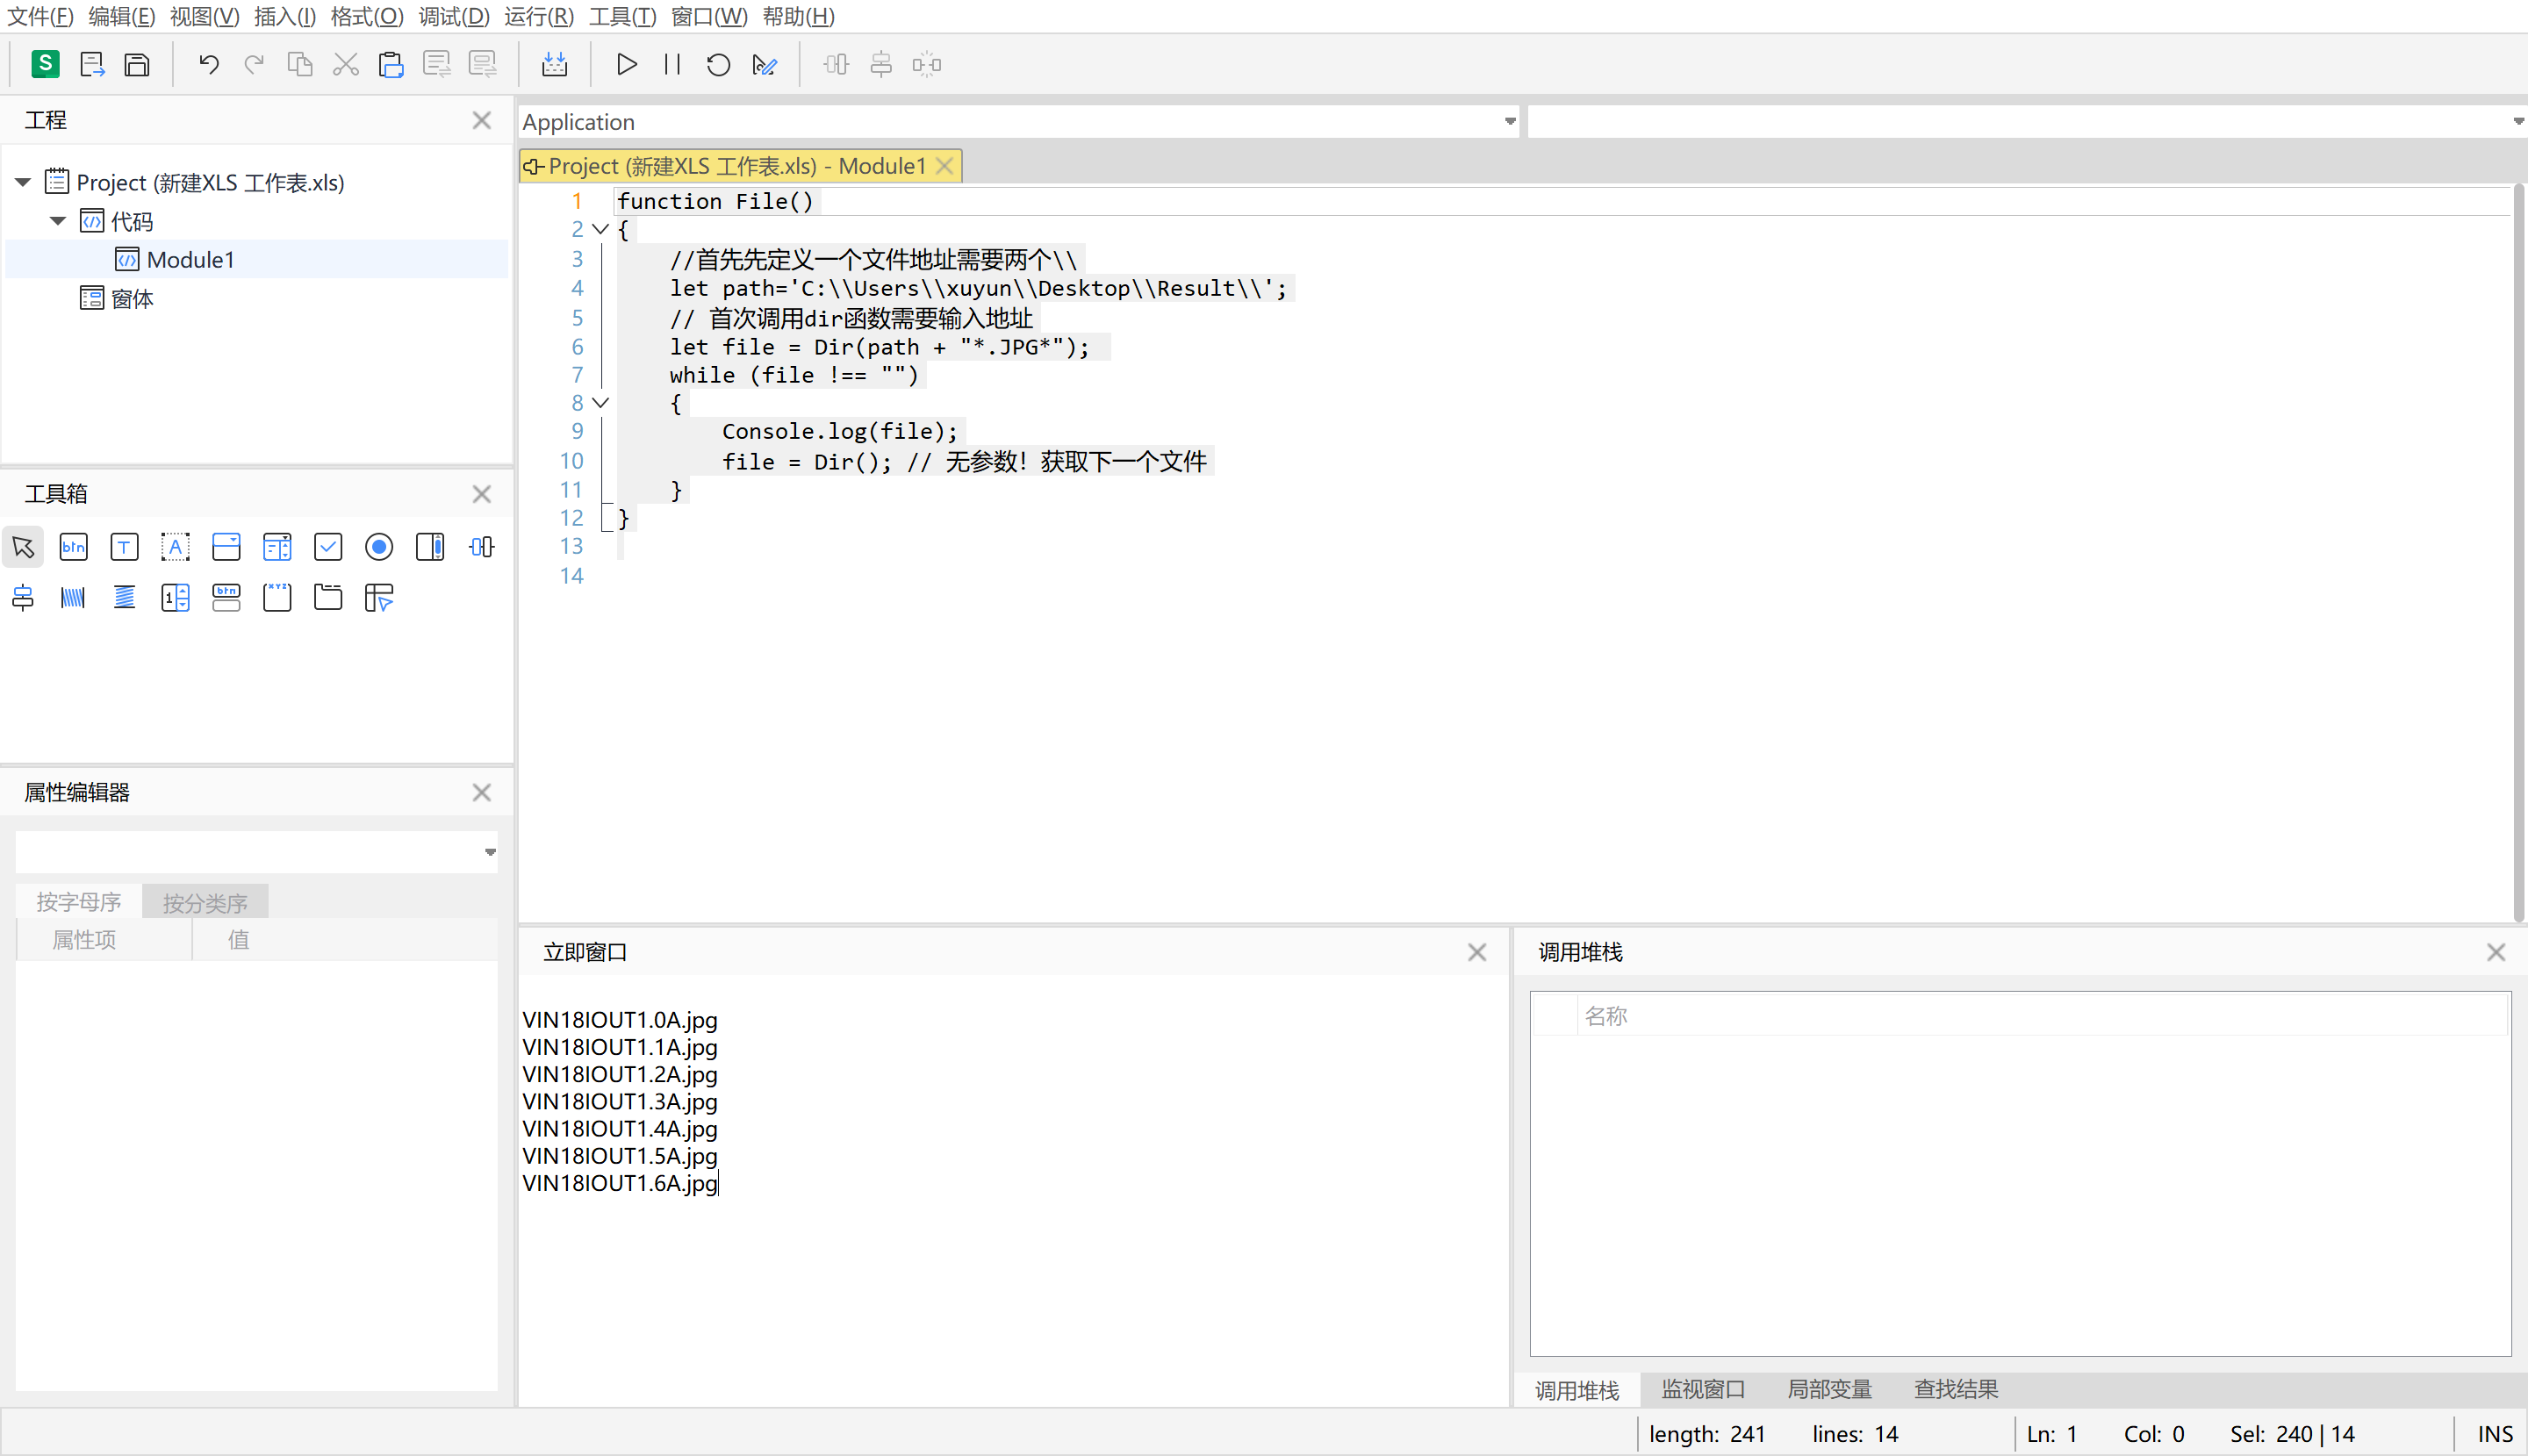Collapse the 代码 folder node
This screenshot has height=1456, width=2528.
coord(58,221)
